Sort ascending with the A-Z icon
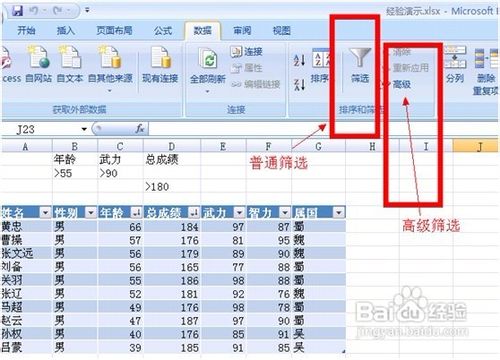 point(299,60)
